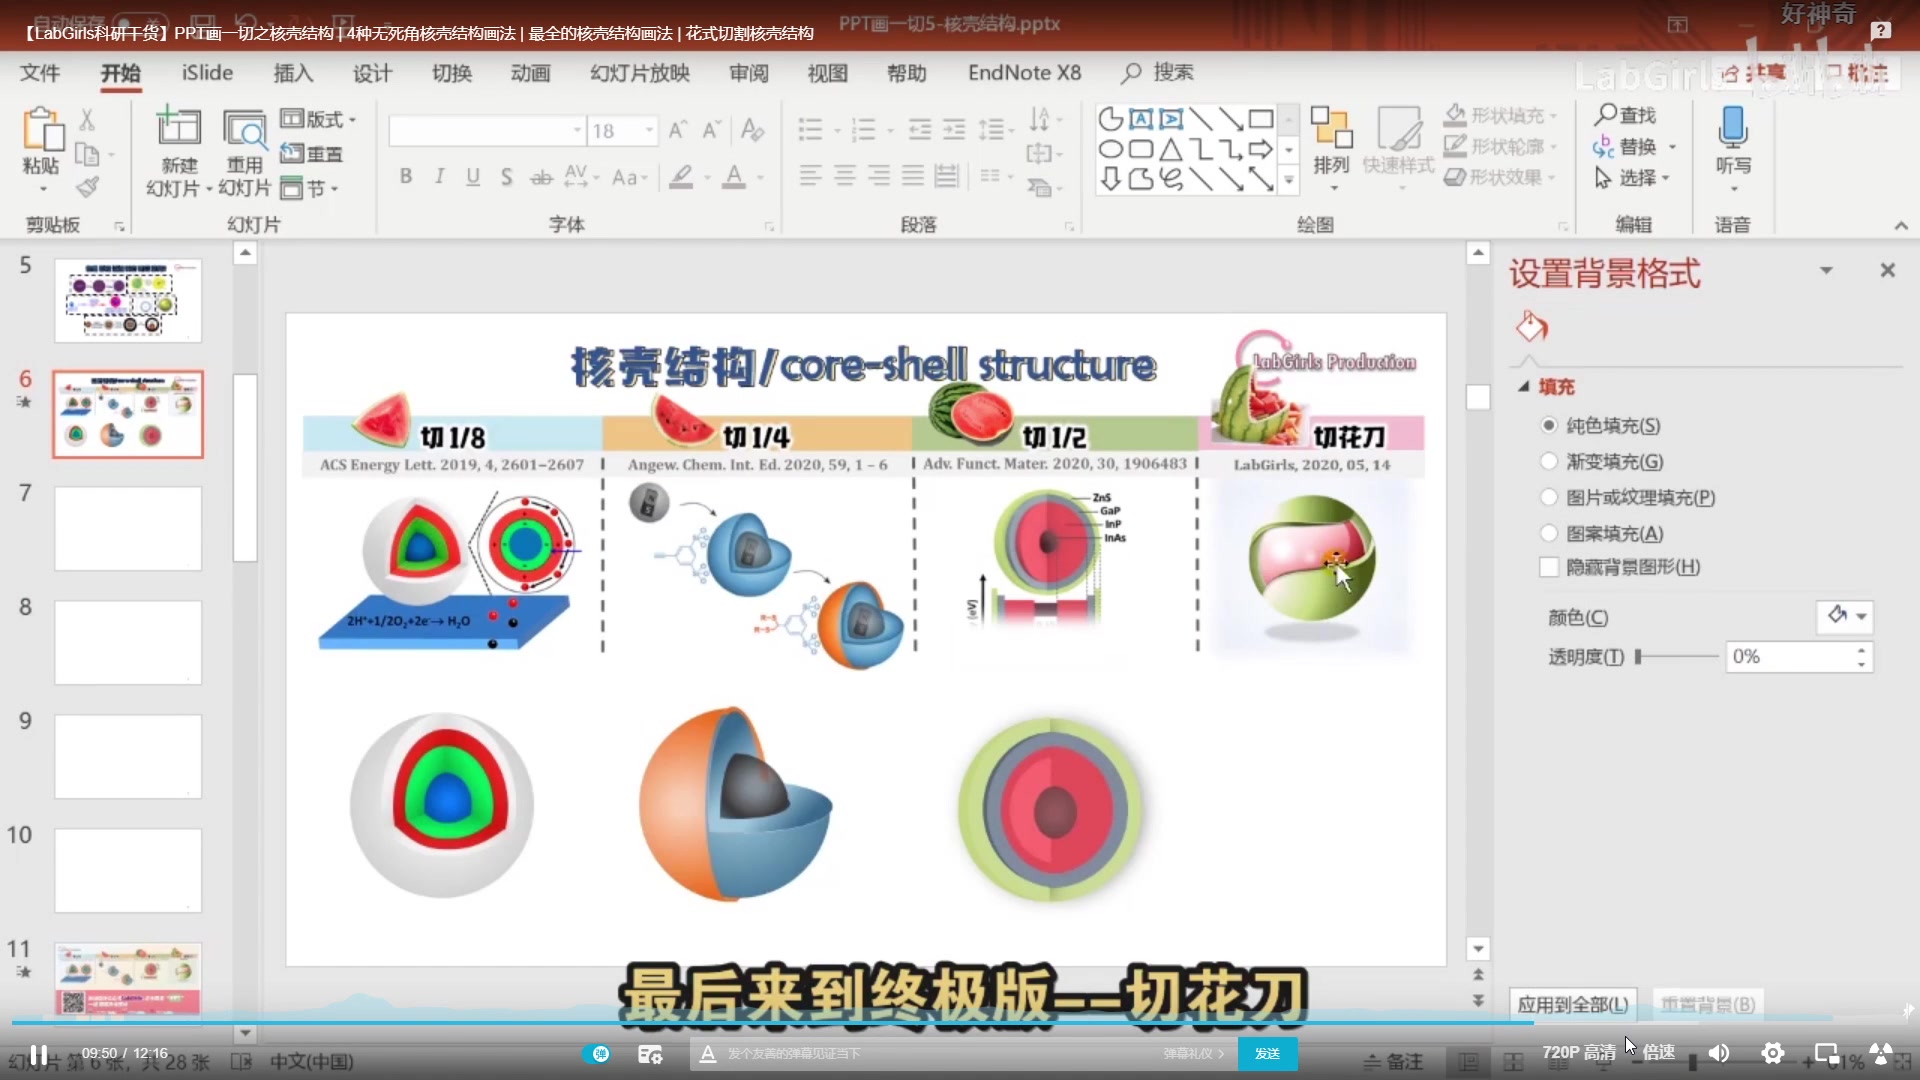Screen dimensions: 1920x1080
Task: Select slide 5 thumbnail
Action: pyautogui.click(x=128, y=300)
